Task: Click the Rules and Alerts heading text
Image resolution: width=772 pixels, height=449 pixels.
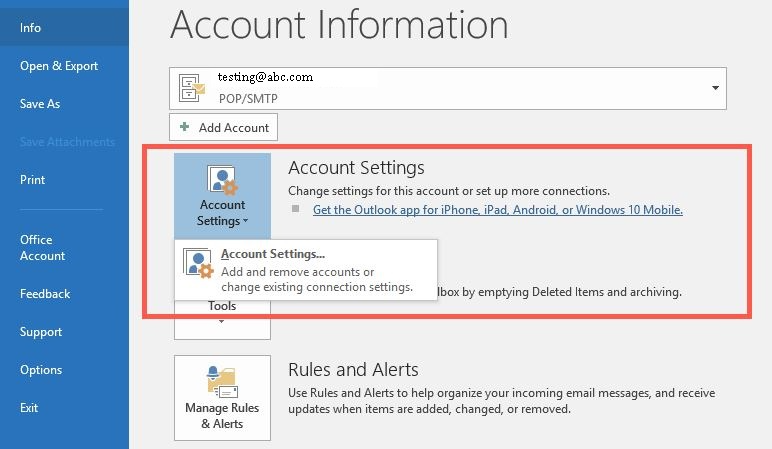Action: point(354,370)
